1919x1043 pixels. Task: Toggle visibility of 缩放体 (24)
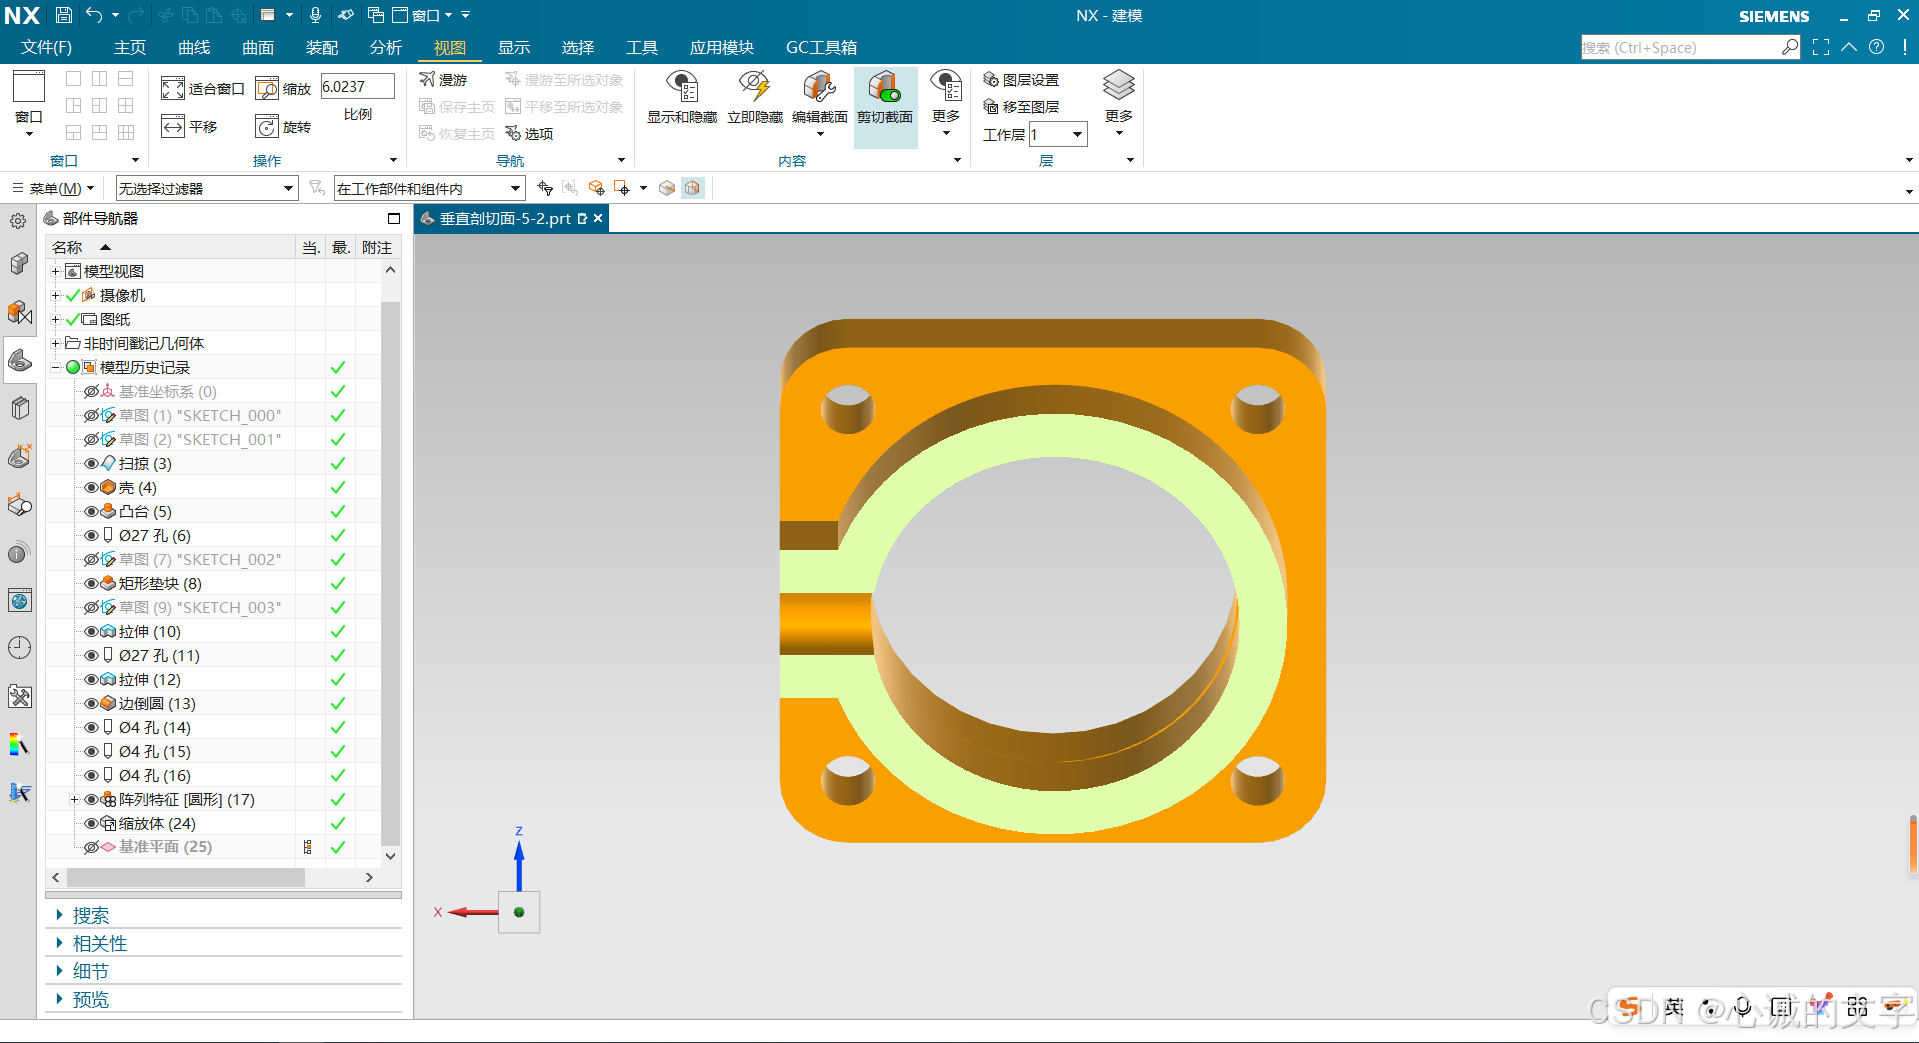click(91, 823)
